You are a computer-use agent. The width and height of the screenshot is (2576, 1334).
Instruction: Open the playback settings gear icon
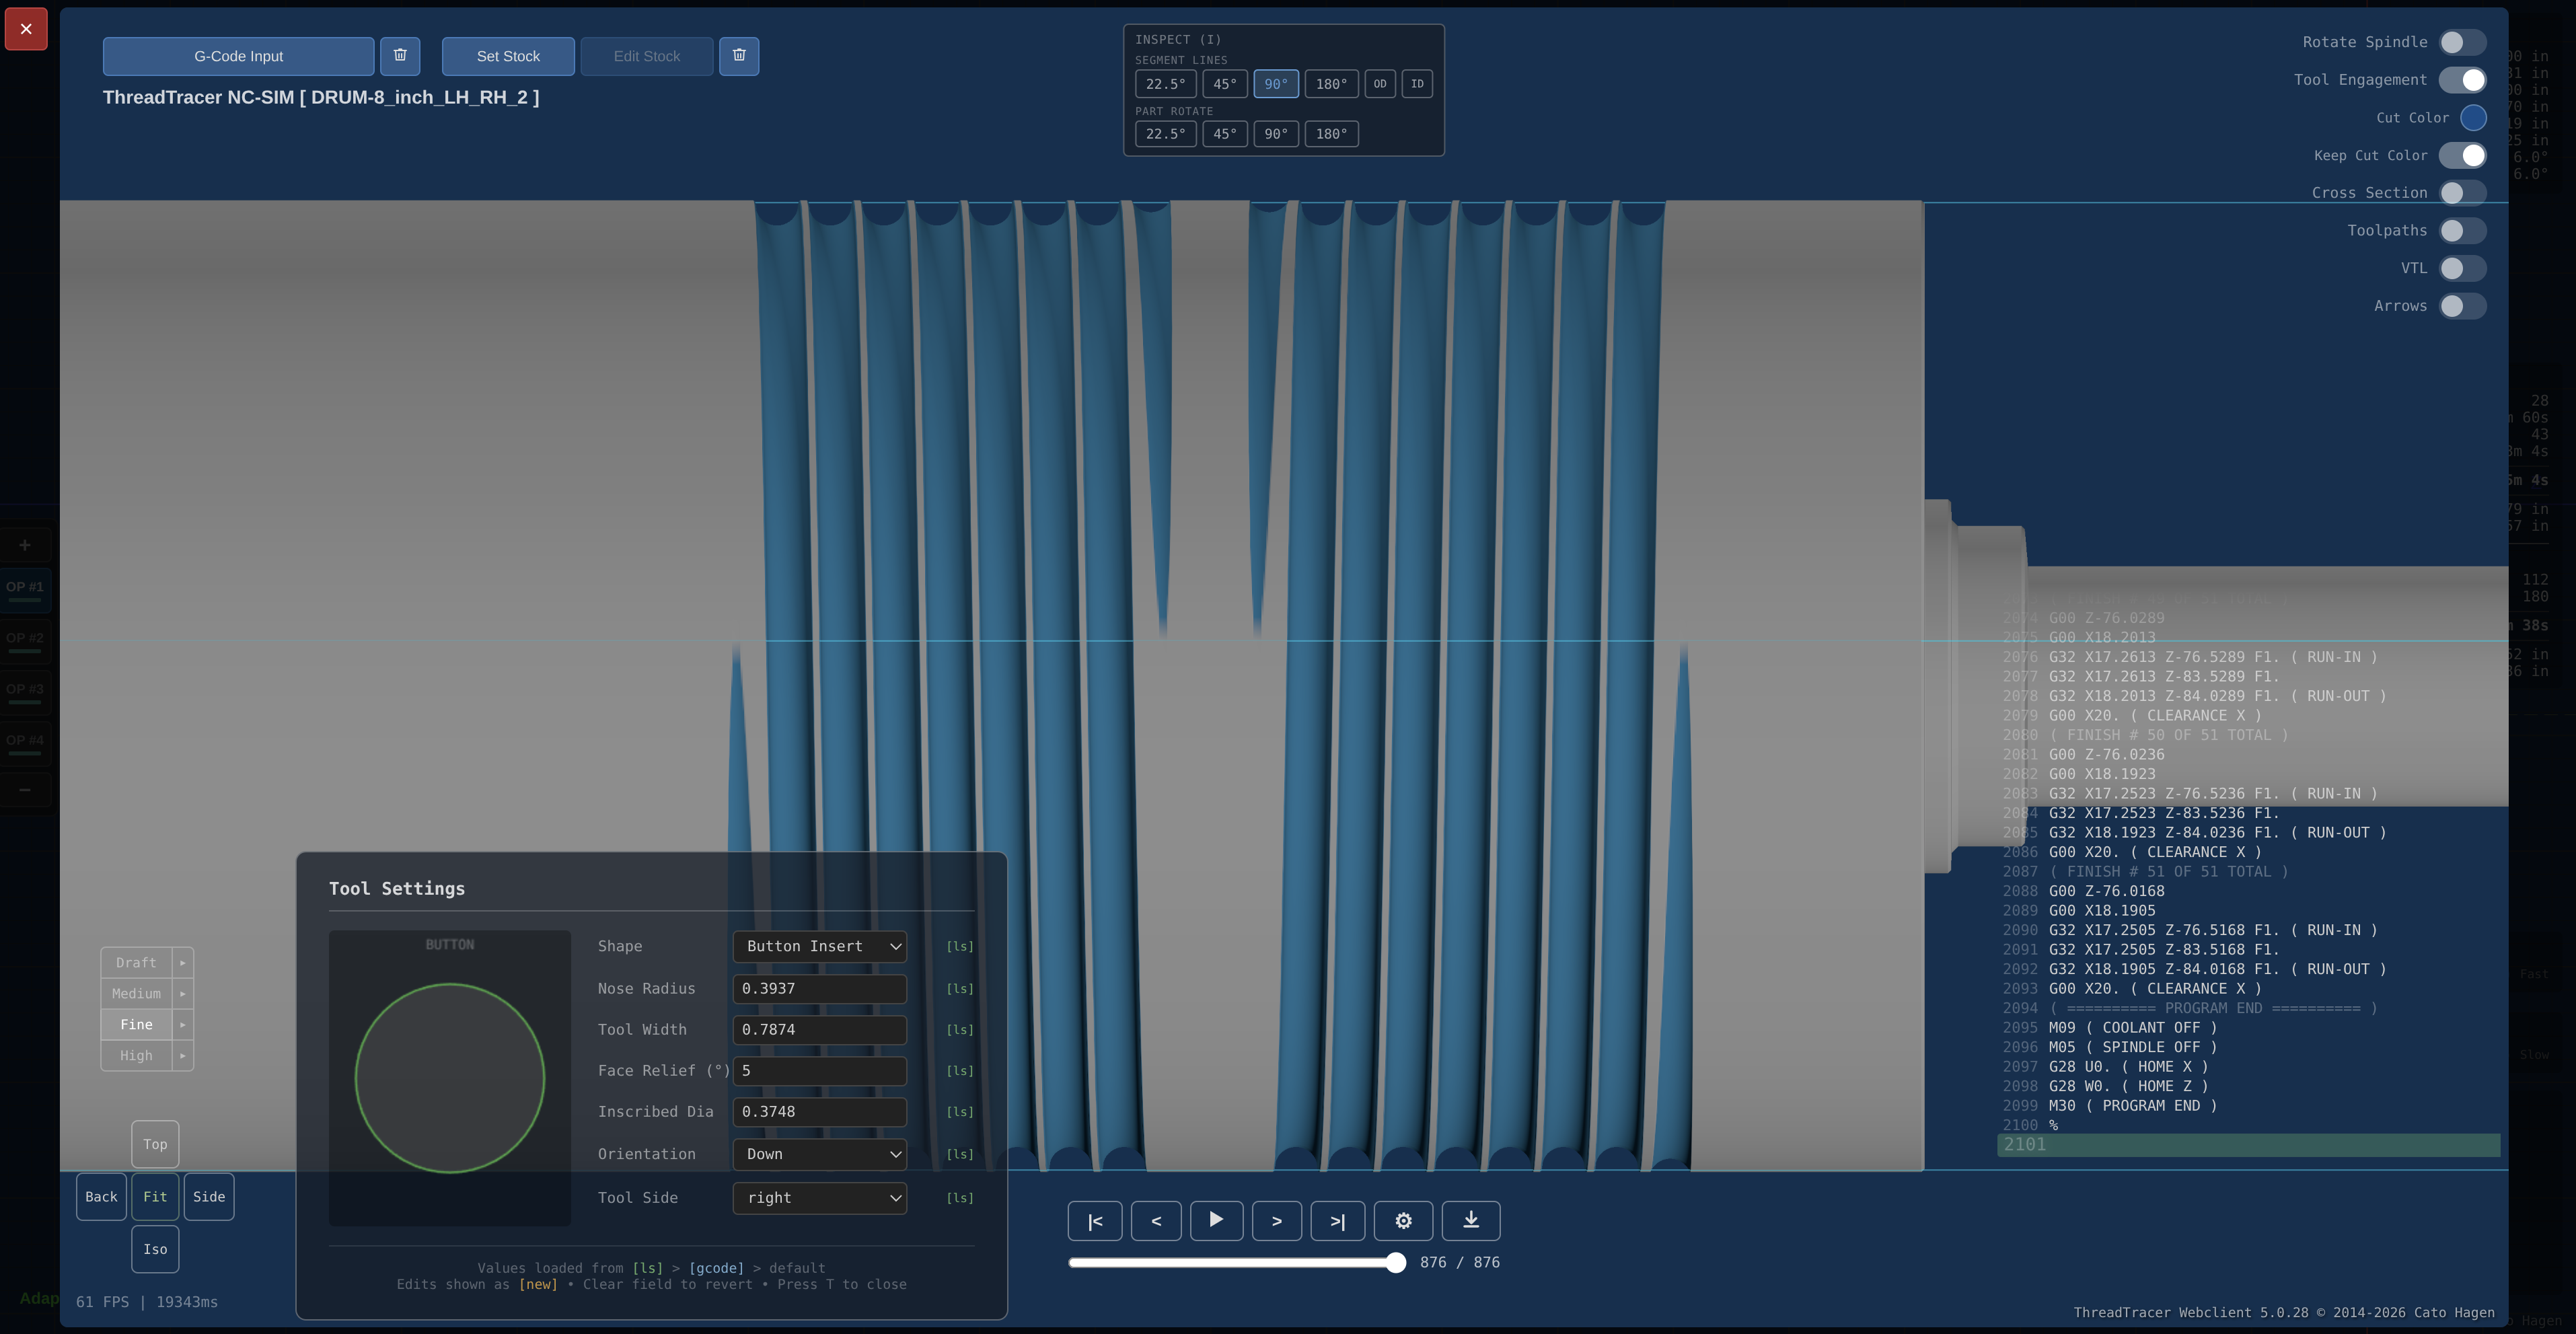click(1403, 1221)
